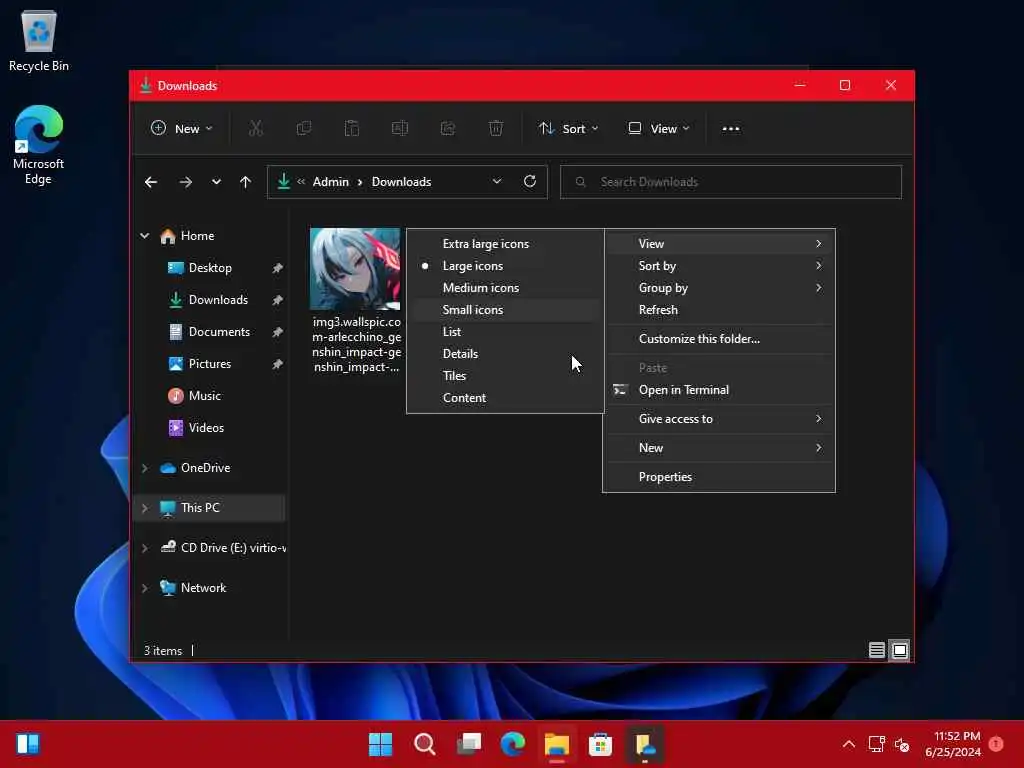Collapse the Home tree node
The height and width of the screenshot is (768, 1024).
tap(145, 236)
